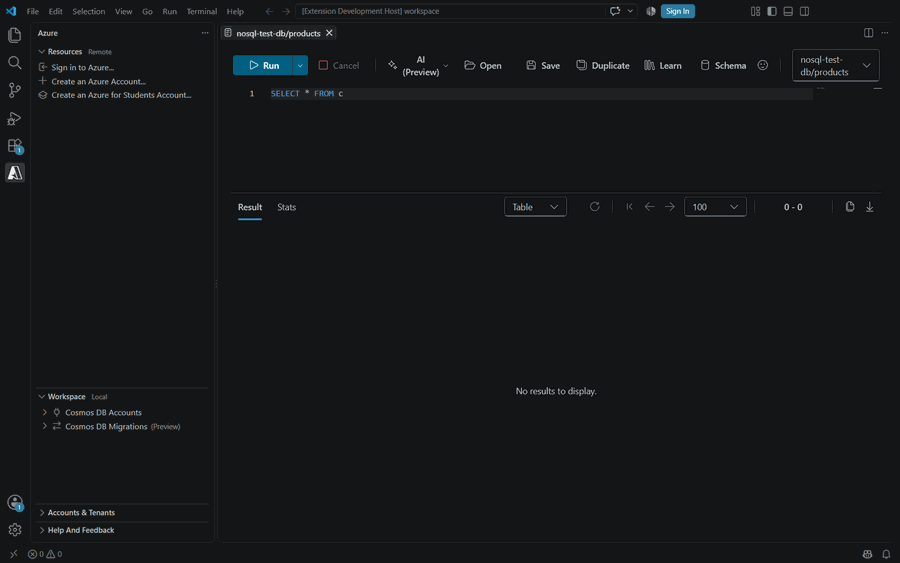Collapse the Resources section

41,52
